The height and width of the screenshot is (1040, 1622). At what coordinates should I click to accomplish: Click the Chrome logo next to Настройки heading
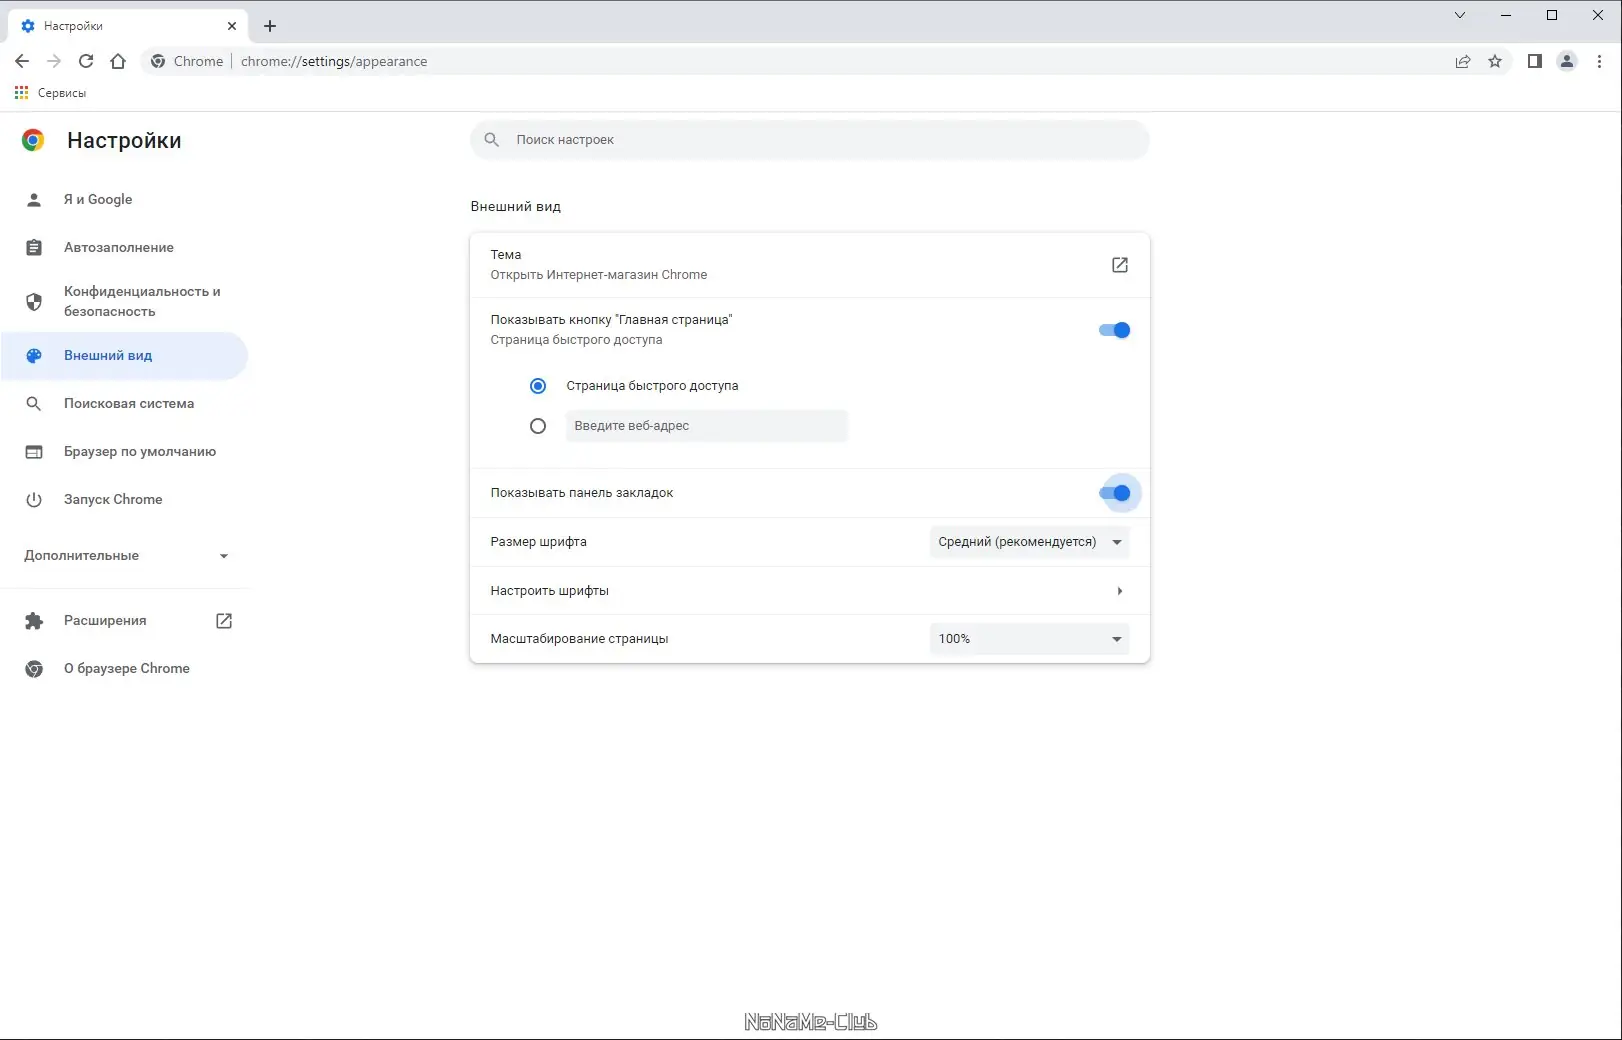(33, 140)
